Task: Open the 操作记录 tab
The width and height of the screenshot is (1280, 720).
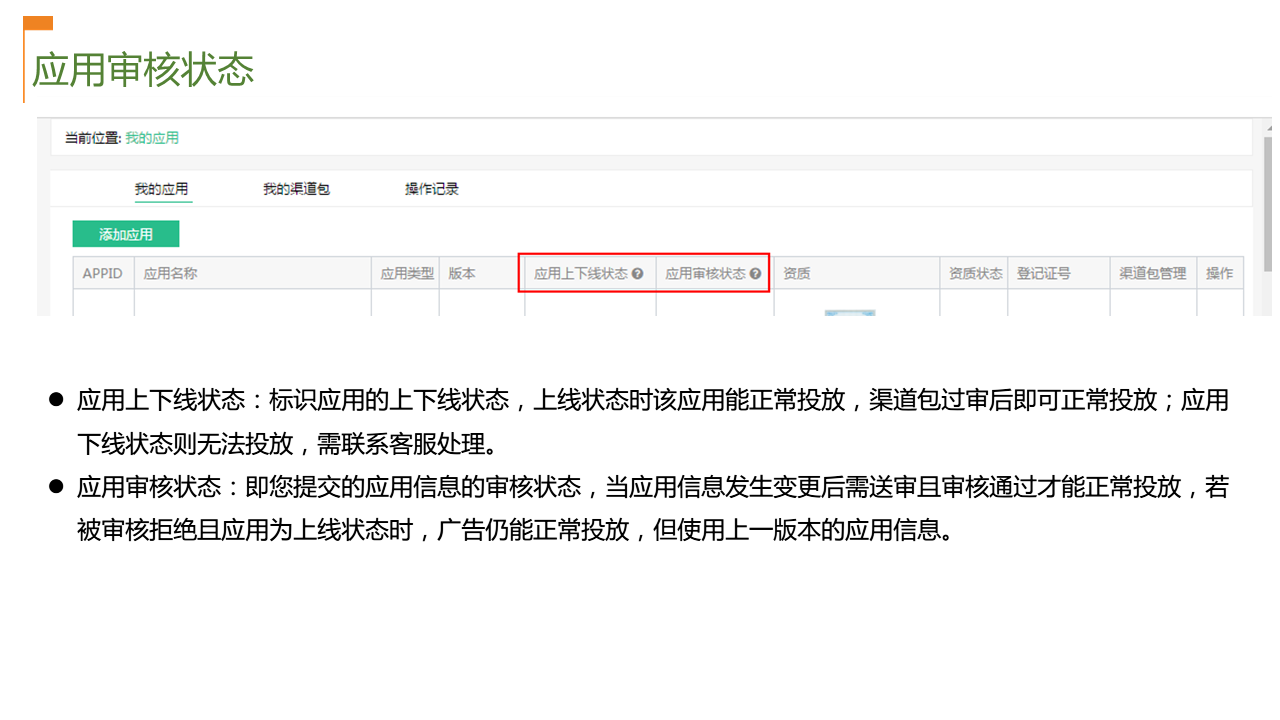Action: pos(432,189)
